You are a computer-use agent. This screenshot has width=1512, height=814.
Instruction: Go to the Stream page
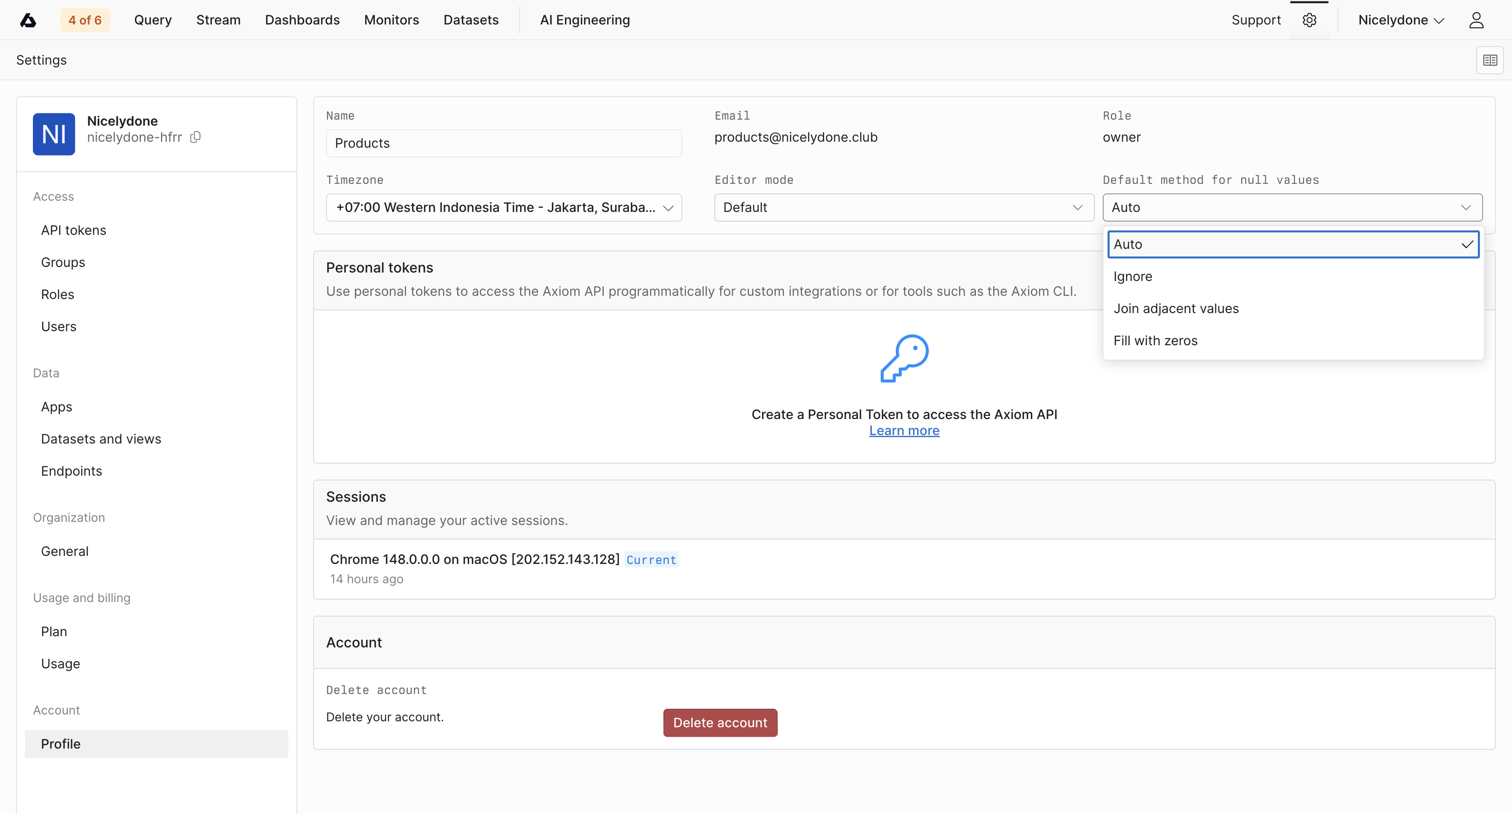[218, 20]
